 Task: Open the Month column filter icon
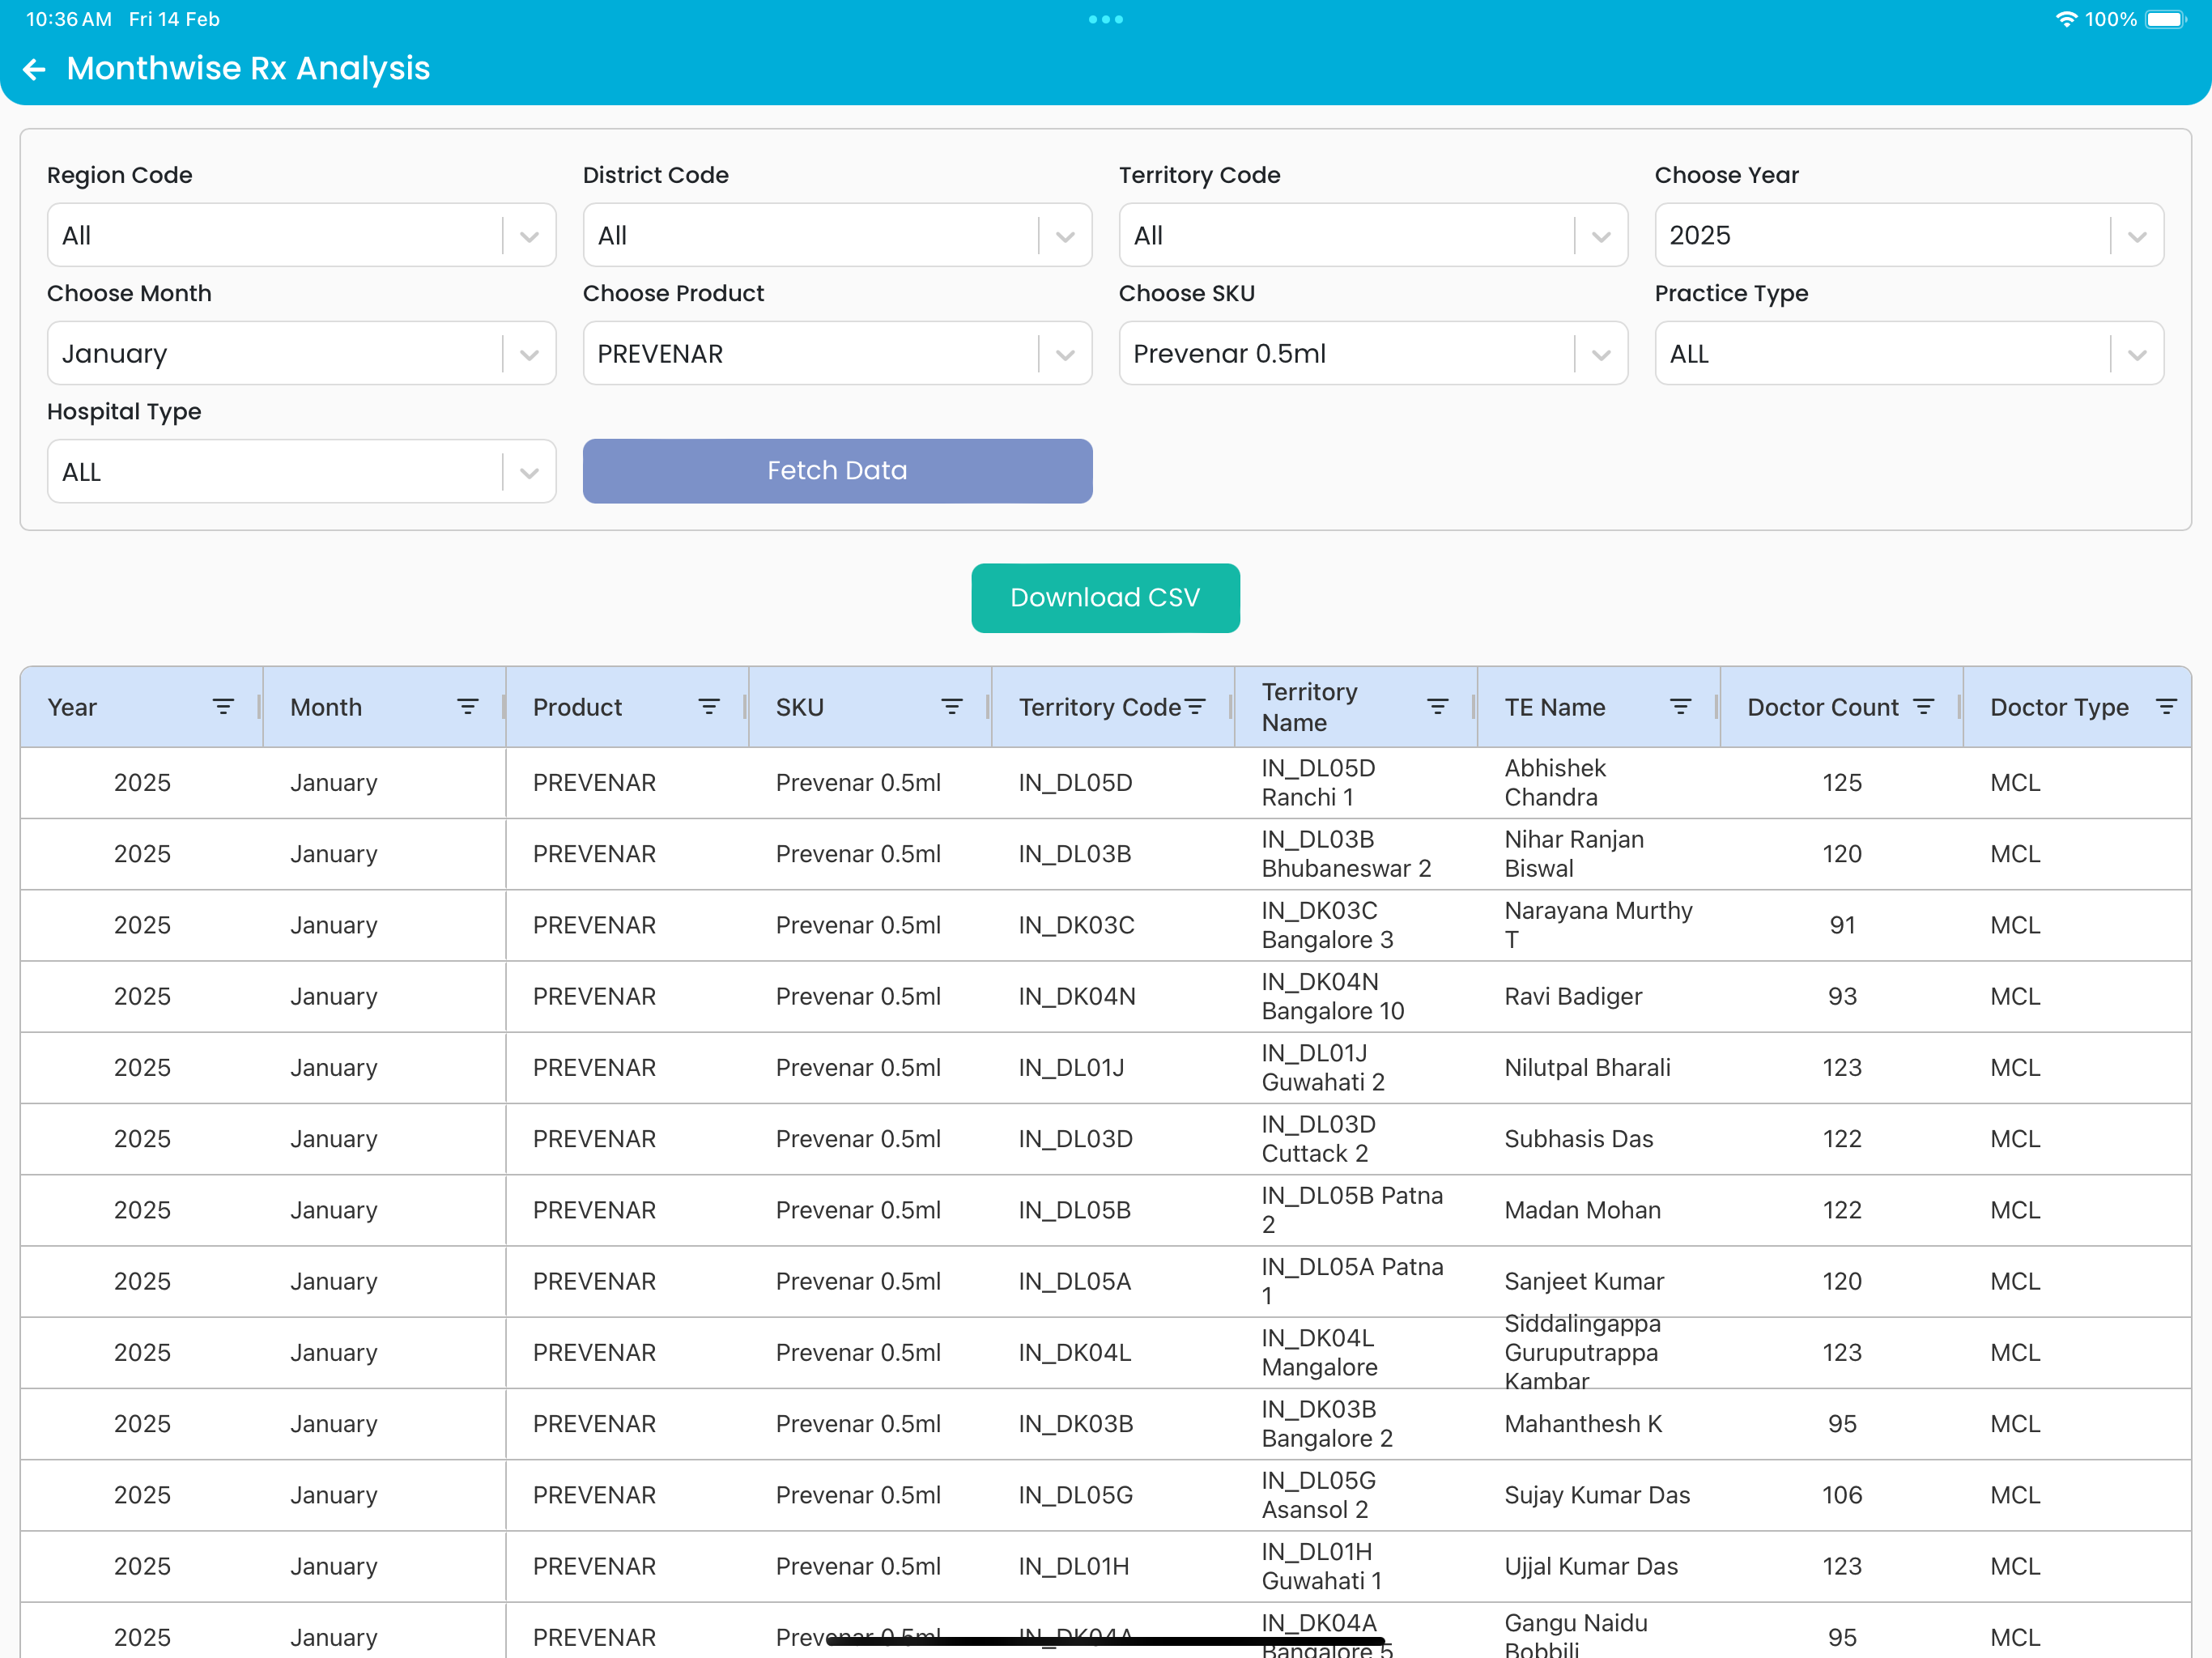(x=467, y=707)
